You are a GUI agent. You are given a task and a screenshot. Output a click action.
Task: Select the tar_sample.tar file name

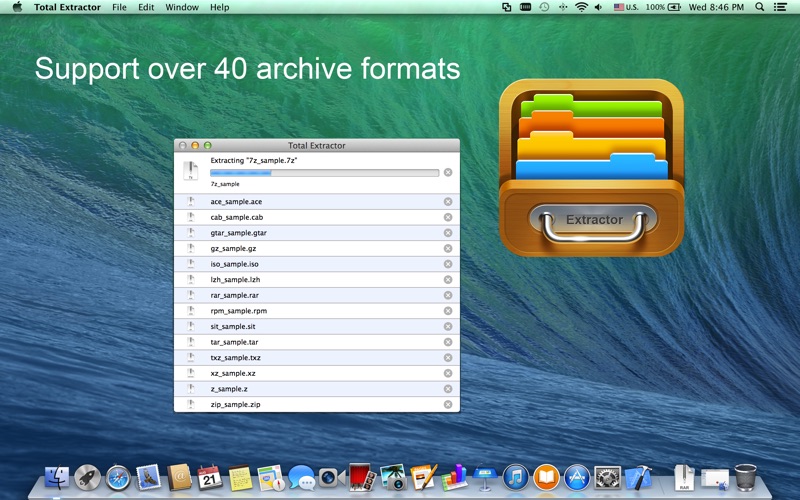pyautogui.click(x=234, y=342)
